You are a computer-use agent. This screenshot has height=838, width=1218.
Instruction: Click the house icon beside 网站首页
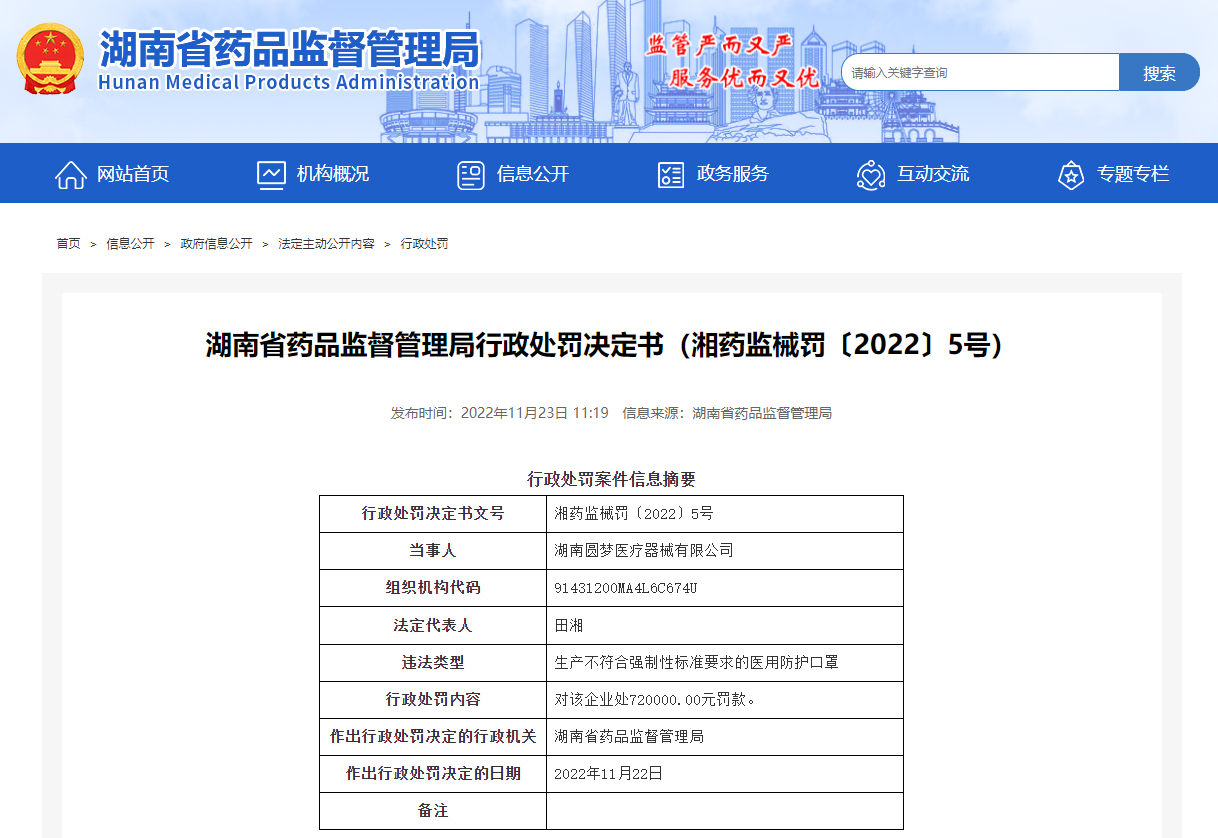(x=70, y=174)
